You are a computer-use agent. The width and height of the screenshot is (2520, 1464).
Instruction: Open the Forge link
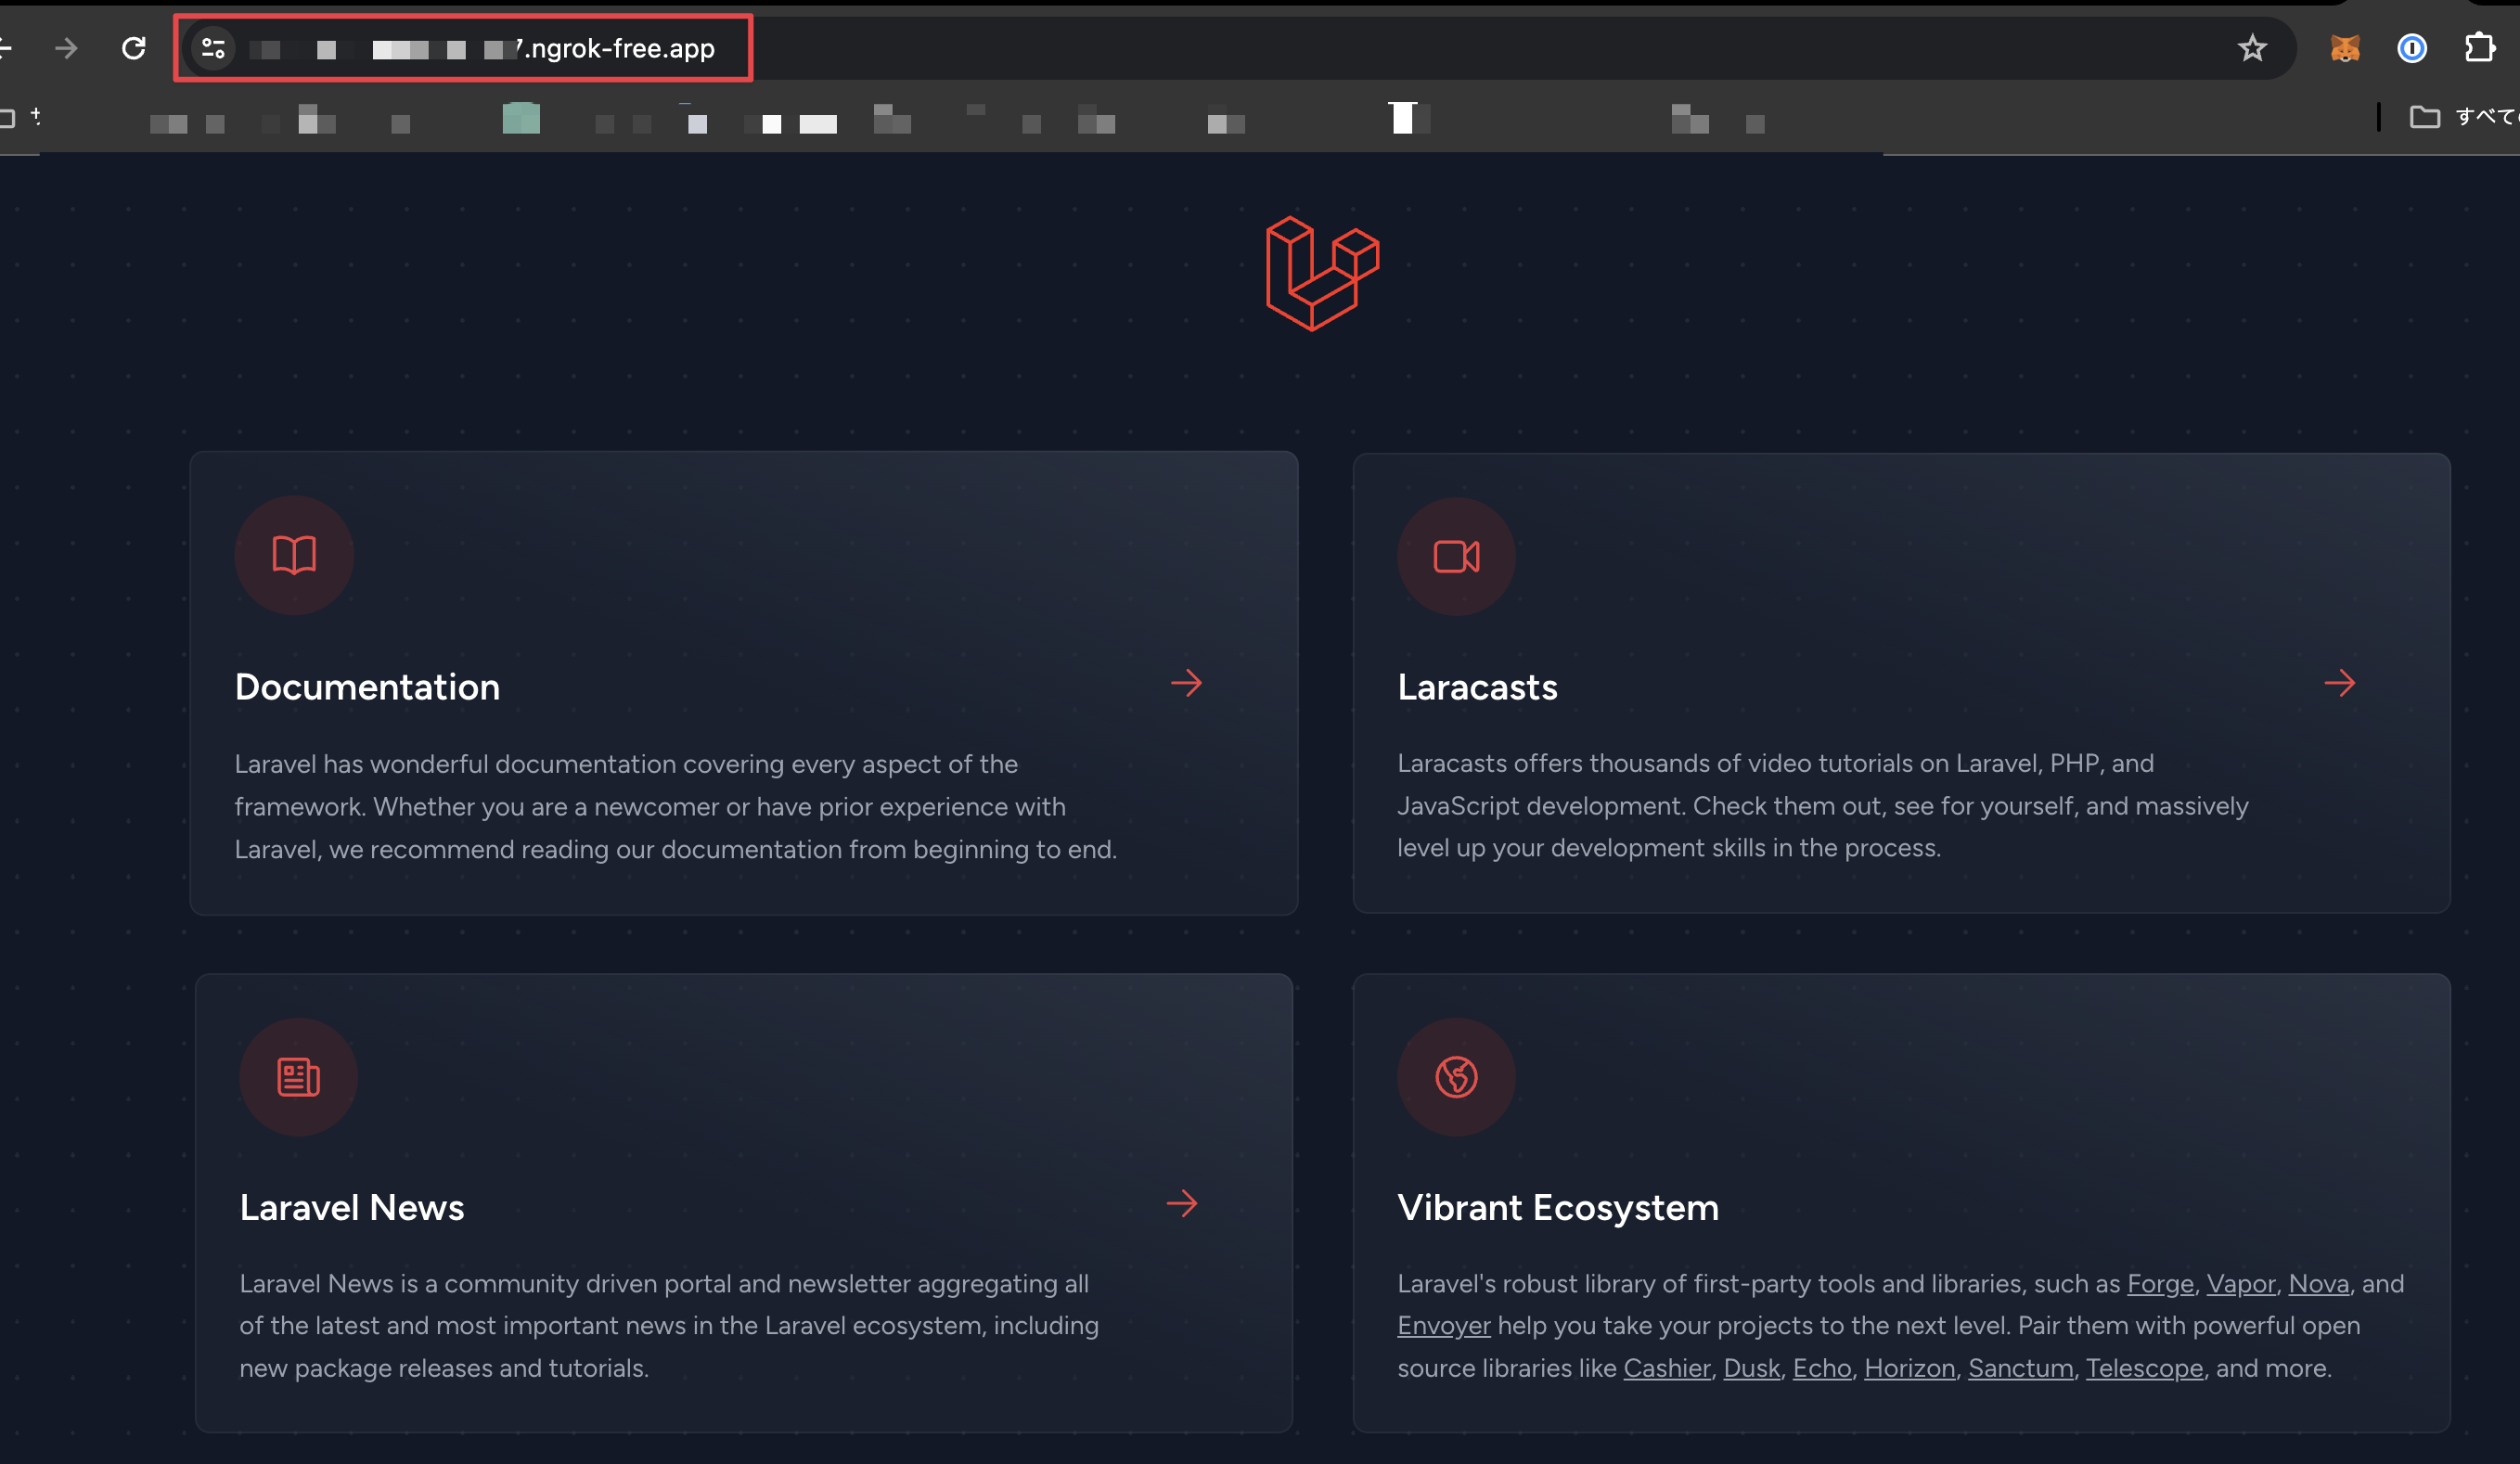pos(2160,1283)
